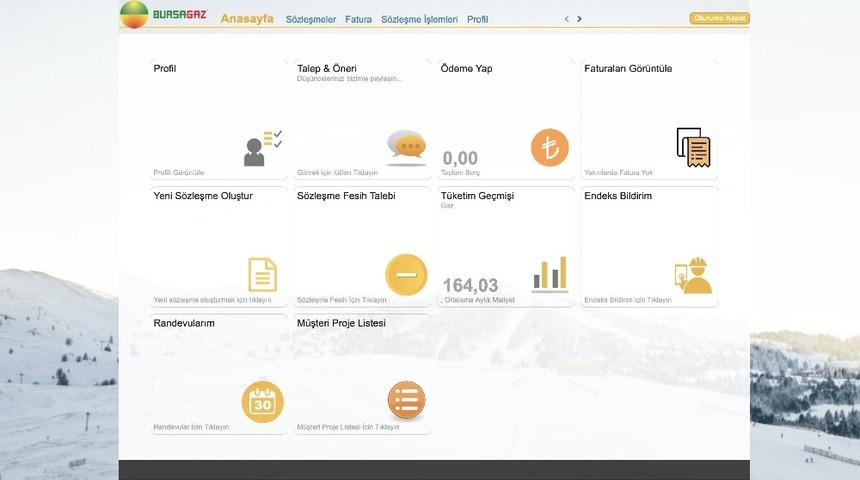Open the calendar appointments icon

pos(263,402)
